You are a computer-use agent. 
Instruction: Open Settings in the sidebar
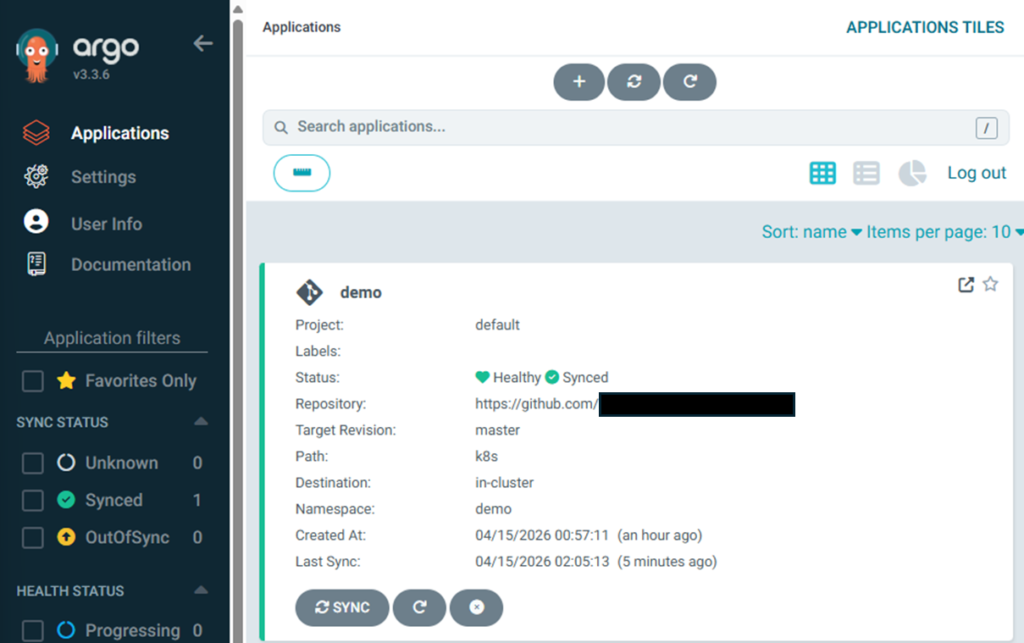(103, 177)
